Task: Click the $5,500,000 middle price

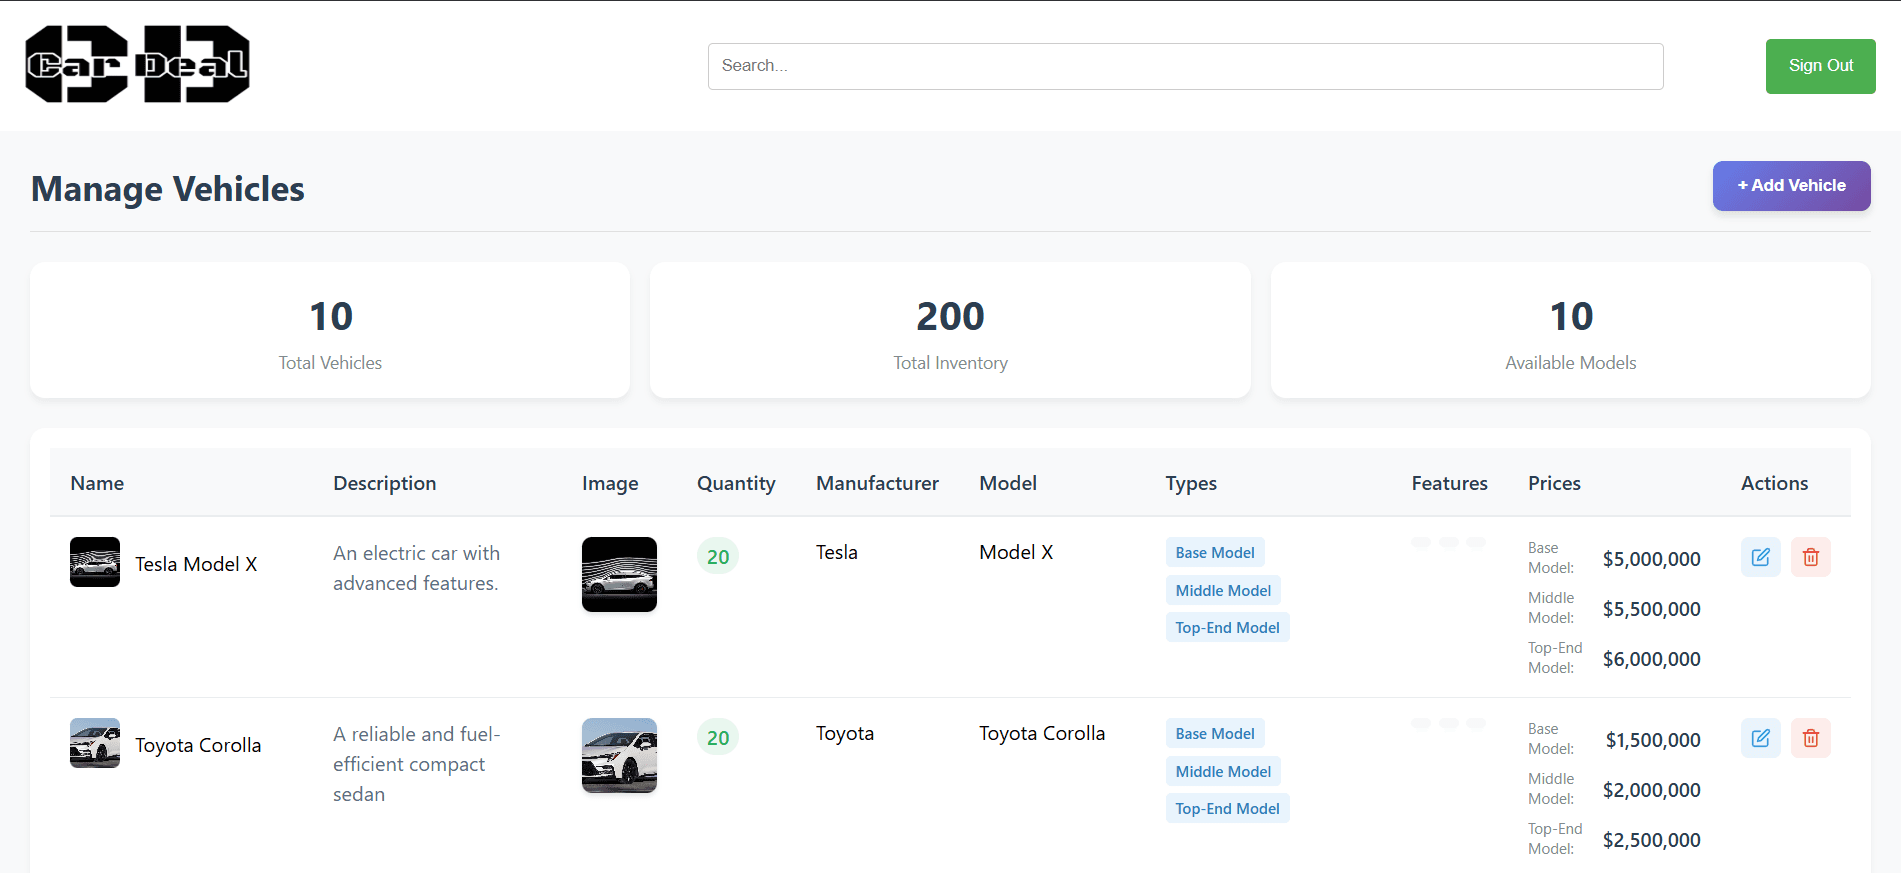Action: [x=1651, y=609]
